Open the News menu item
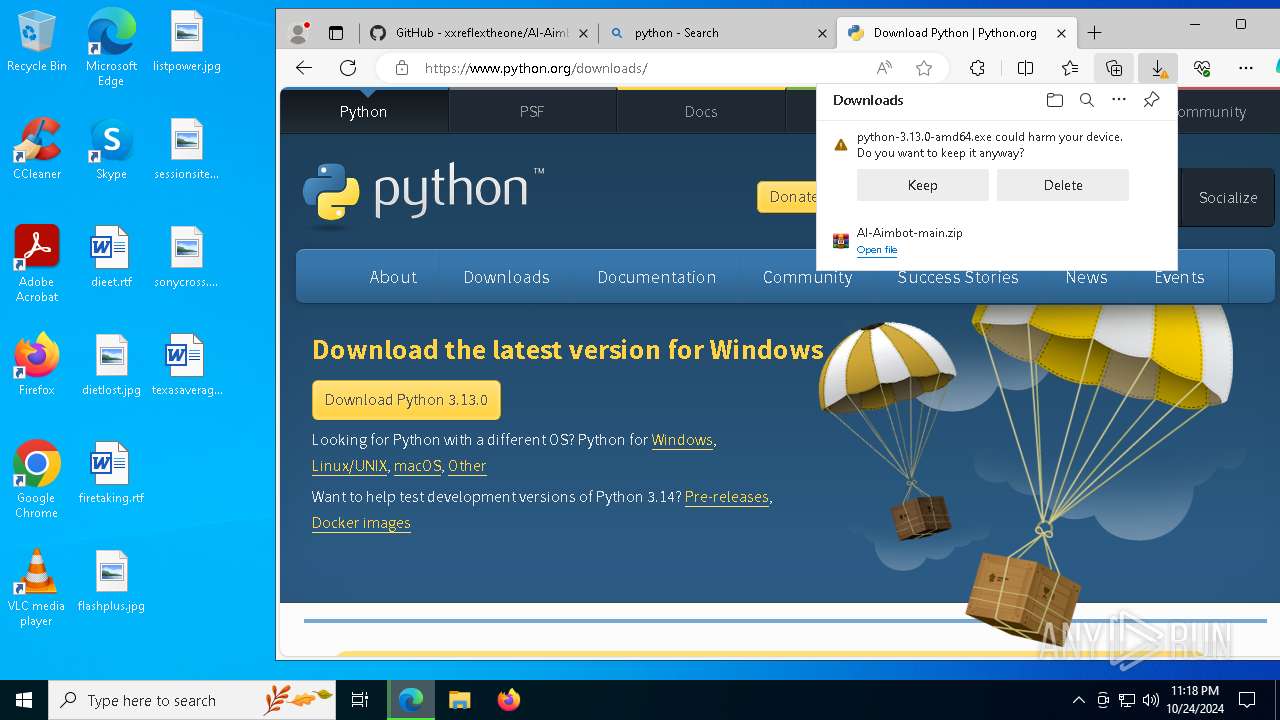1280x720 pixels. click(x=1086, y=277)
